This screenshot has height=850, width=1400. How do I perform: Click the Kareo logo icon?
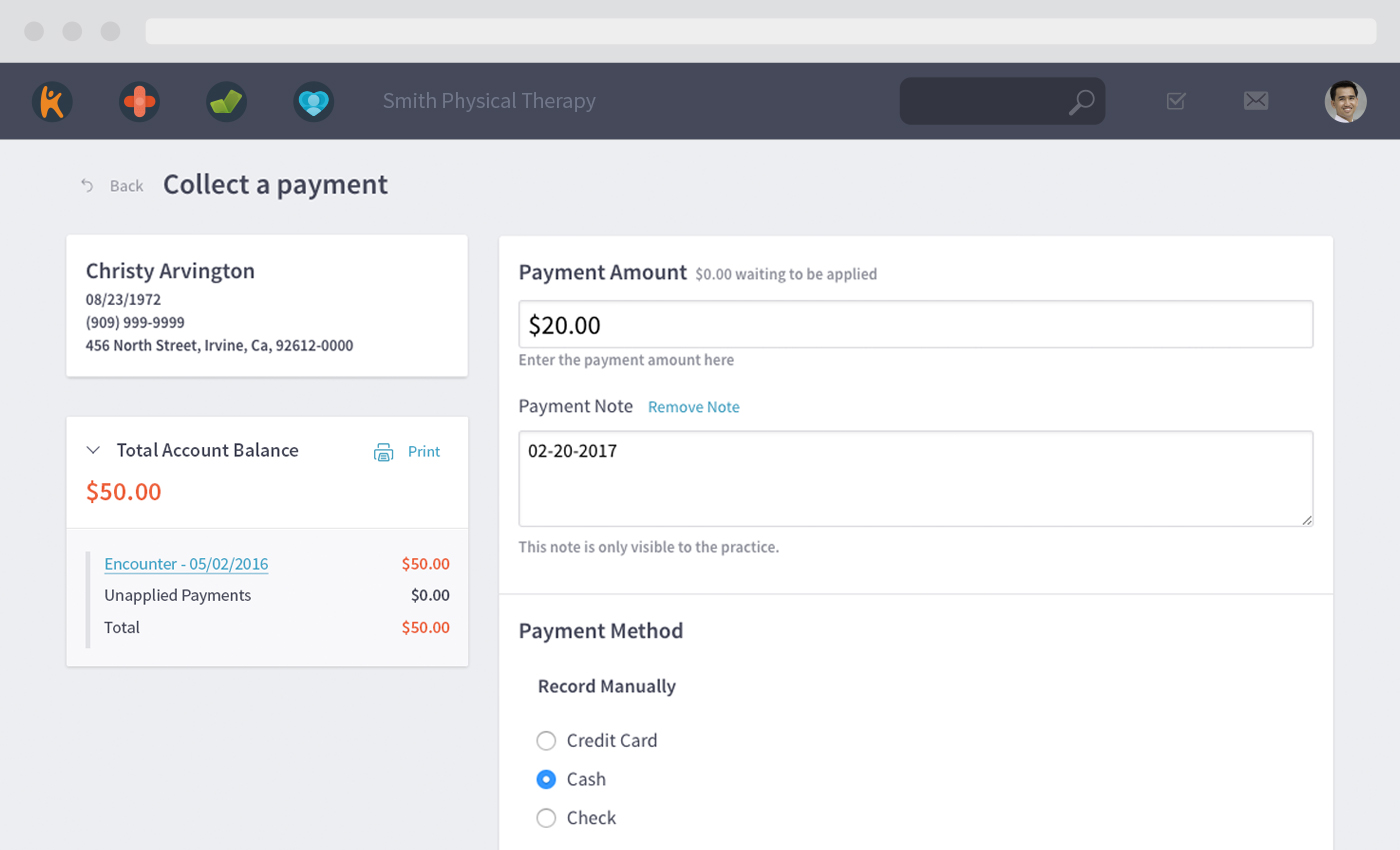51,100
